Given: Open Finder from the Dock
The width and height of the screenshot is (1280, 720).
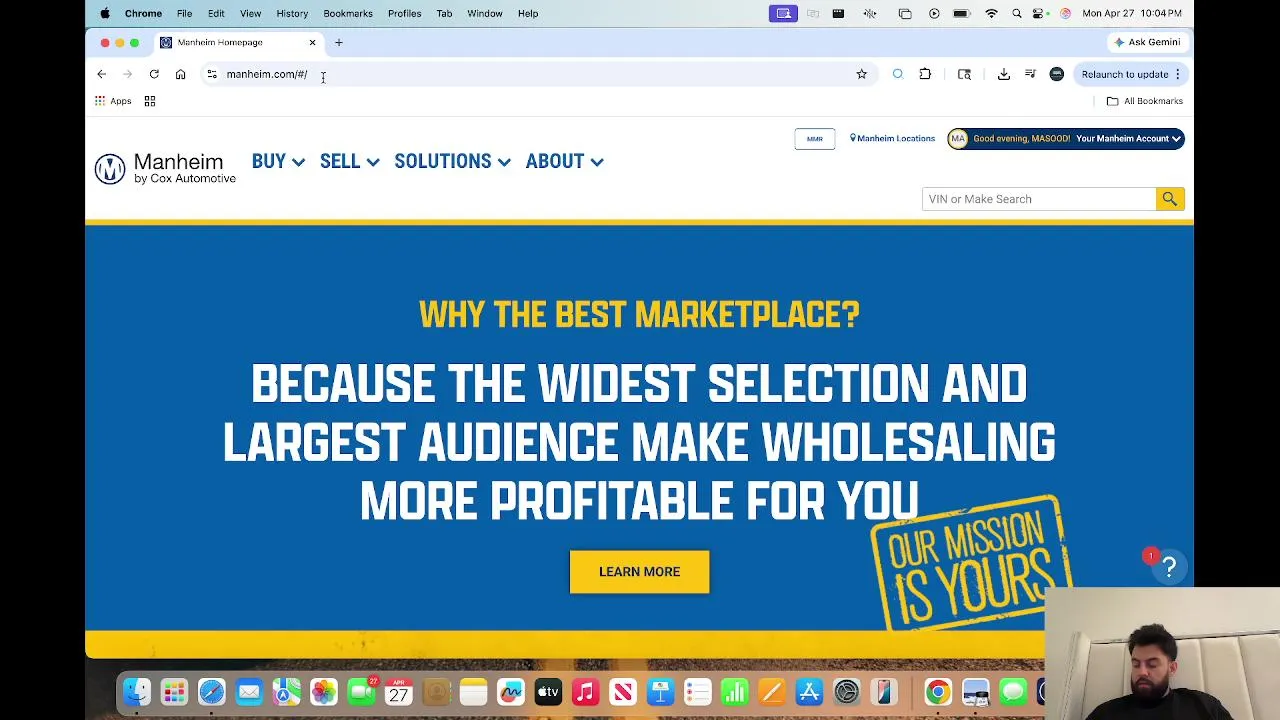Looking at the screenshot, I should (x=137, y=692).
